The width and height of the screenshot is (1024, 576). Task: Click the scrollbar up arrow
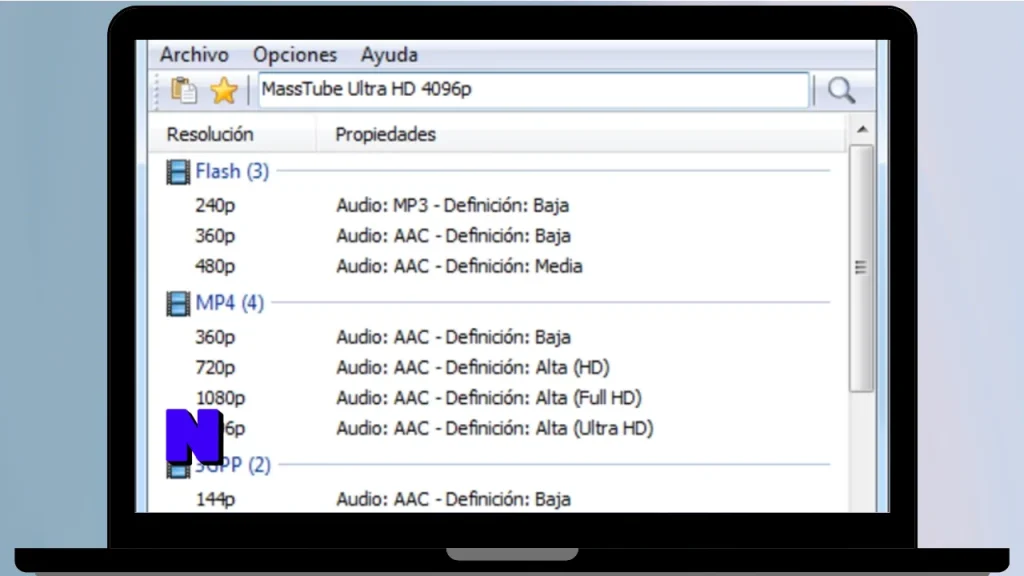862,129
